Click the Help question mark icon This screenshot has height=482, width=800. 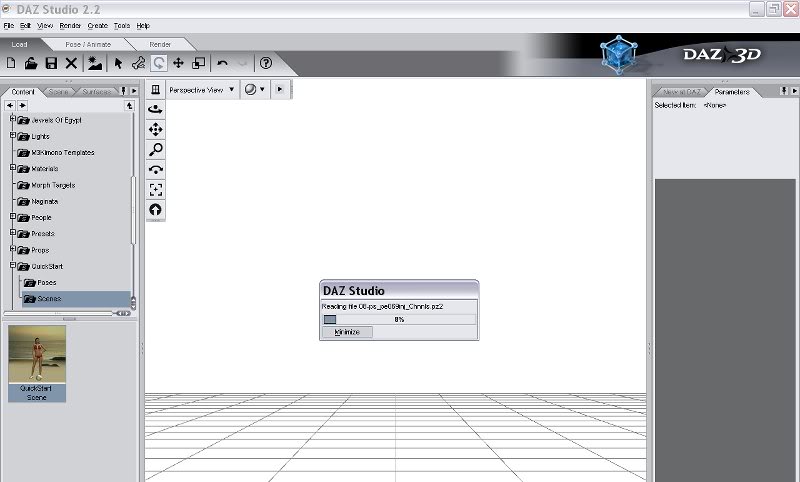tap(266, 63)
